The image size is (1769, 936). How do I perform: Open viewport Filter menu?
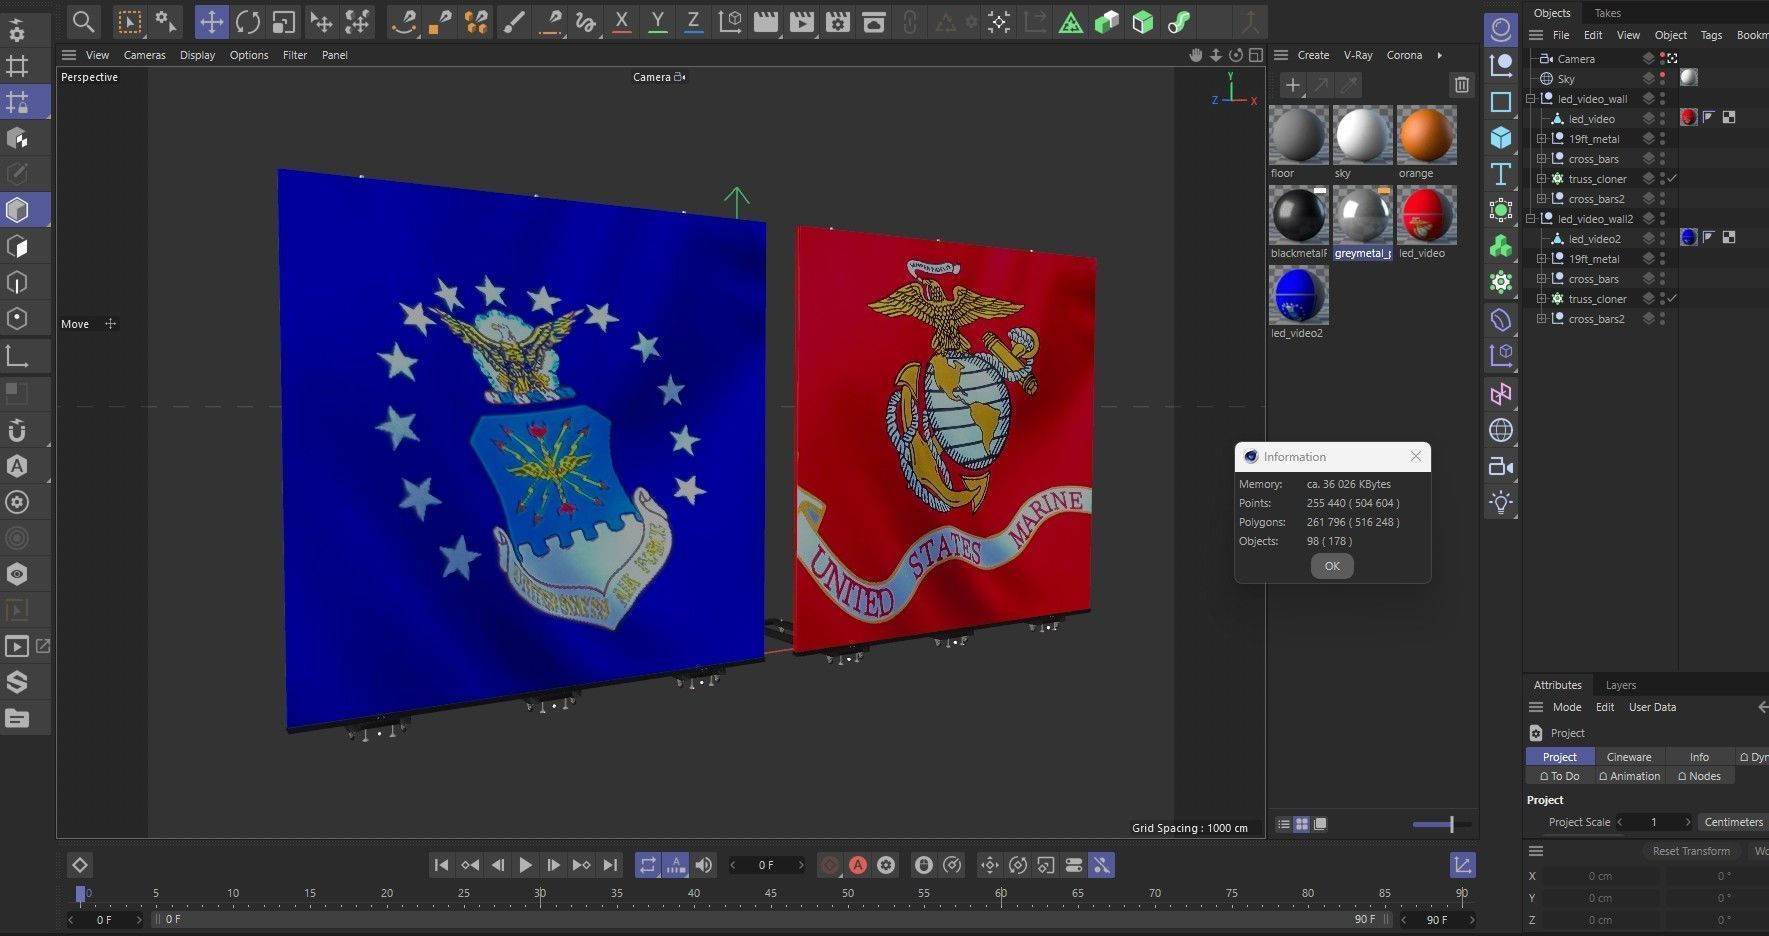click(295, 55)
